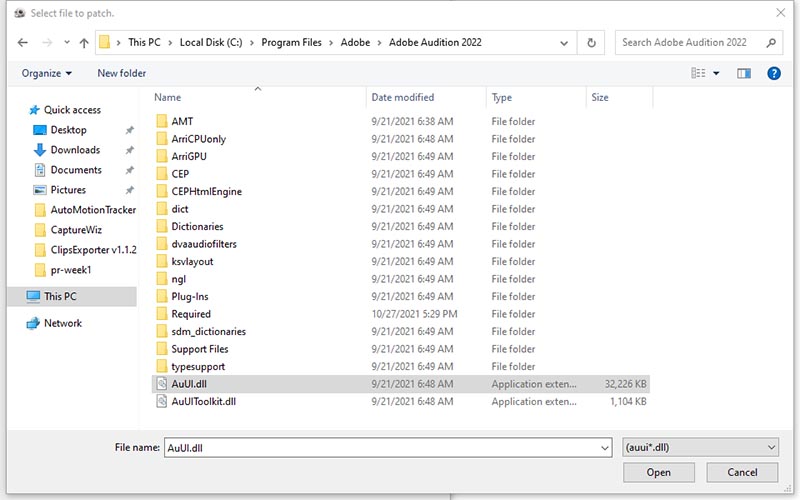
Task: Sort by Size column header
Action: (599, 97)
